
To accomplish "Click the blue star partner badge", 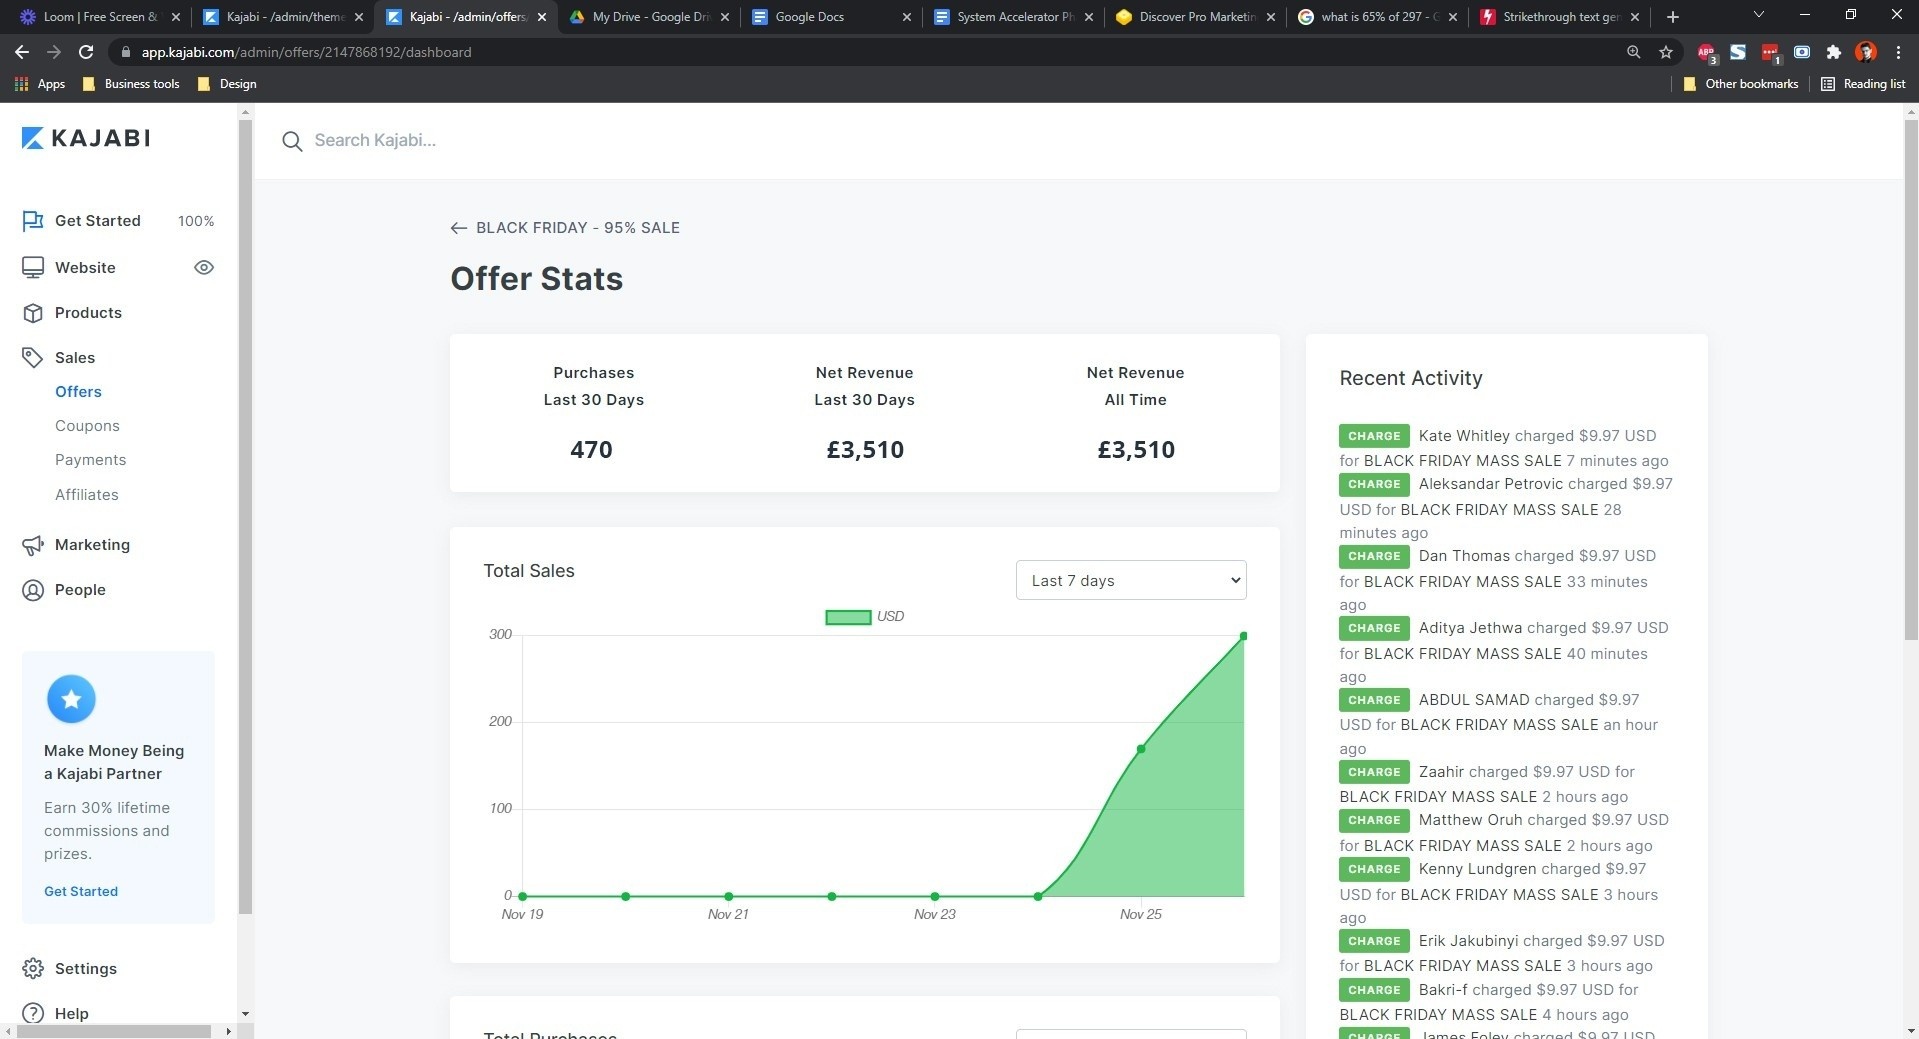I will [71, 699].
